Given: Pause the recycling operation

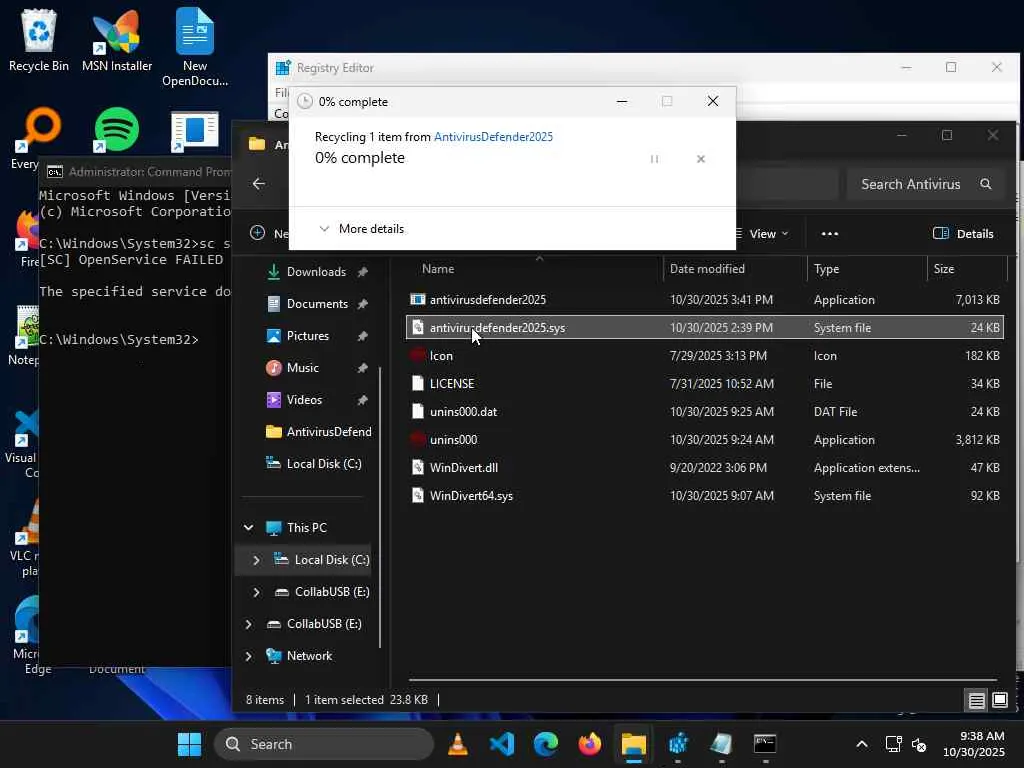Looking at the screenshot, I should tap(654, 159).
